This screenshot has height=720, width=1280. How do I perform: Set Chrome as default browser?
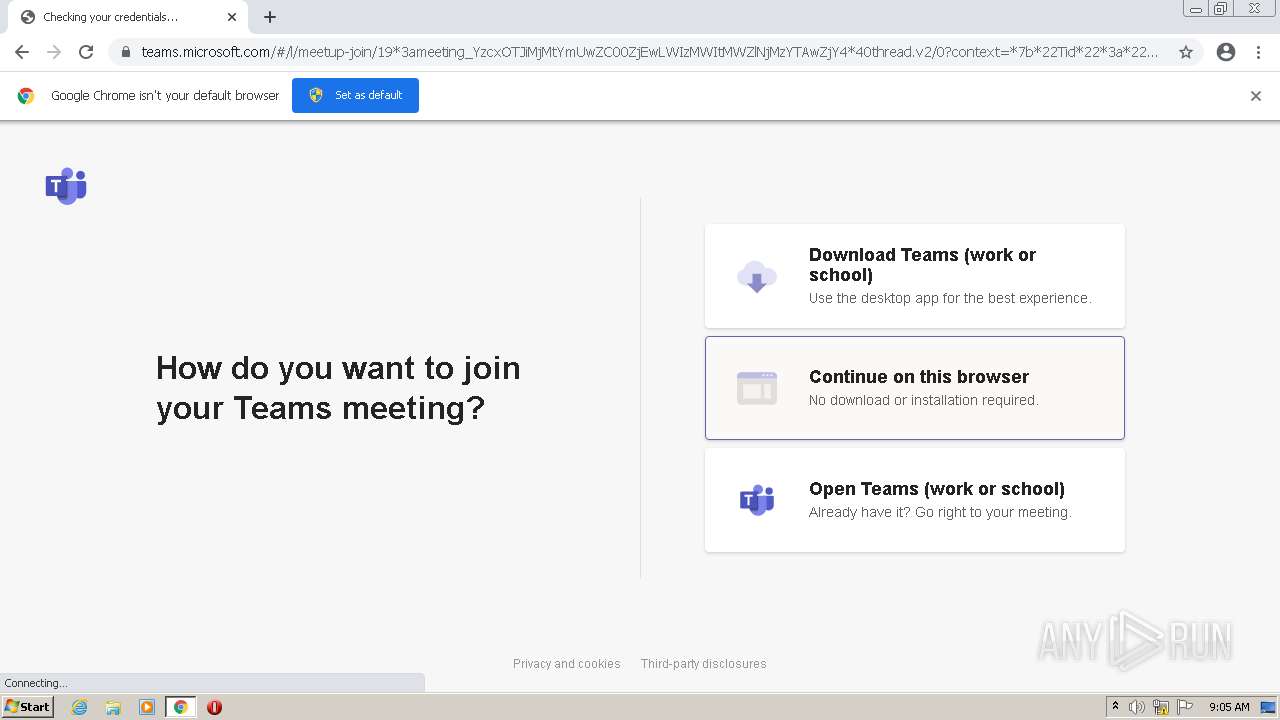tap(355, 95)
